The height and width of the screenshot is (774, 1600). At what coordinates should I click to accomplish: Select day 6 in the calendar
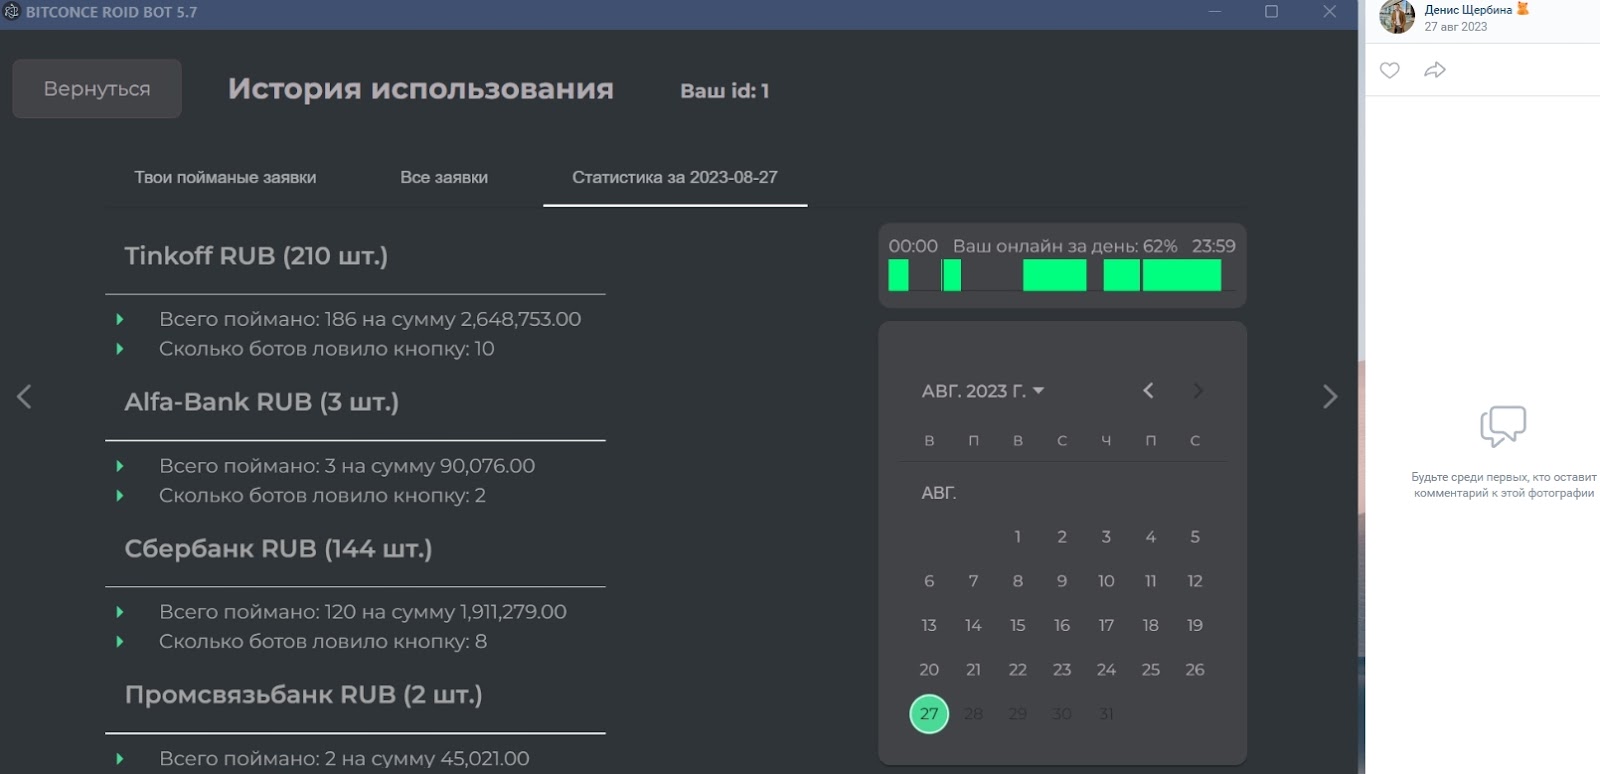[929, 581]
